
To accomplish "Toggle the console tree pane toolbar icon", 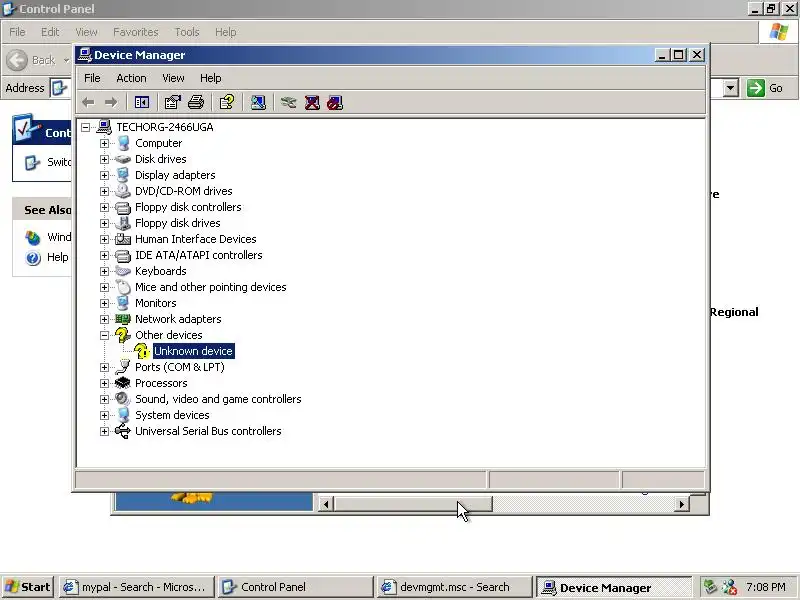I will pyautogui.click(x=142, y=103).
